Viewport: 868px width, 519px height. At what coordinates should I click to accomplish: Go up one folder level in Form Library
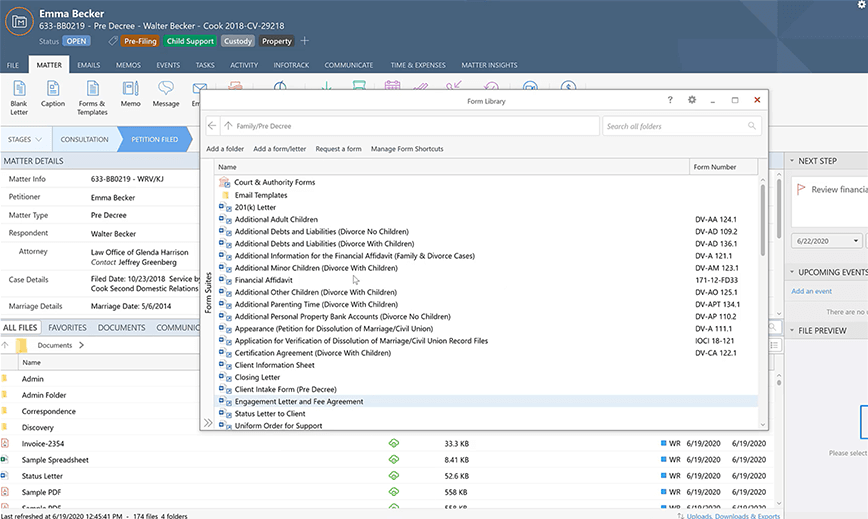(x=228, y=126)
